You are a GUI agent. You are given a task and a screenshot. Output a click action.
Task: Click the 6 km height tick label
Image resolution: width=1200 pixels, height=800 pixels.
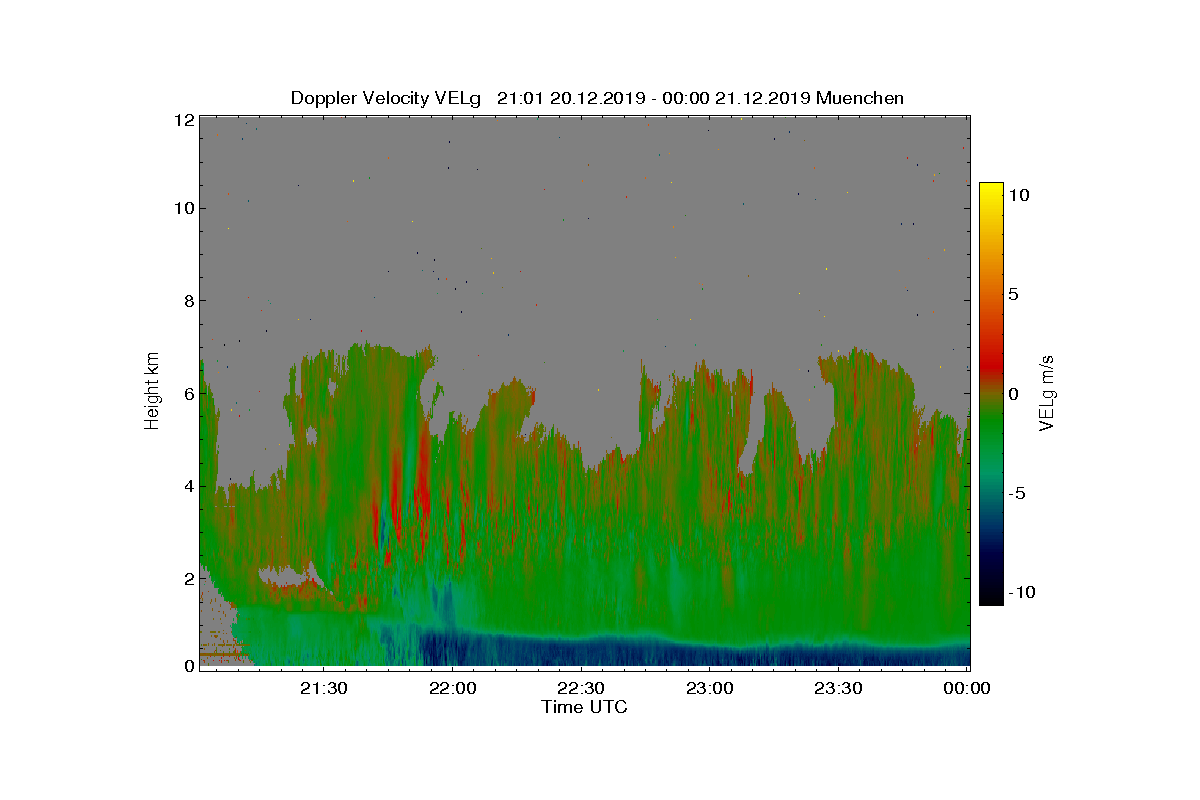[x=187, y=393]
